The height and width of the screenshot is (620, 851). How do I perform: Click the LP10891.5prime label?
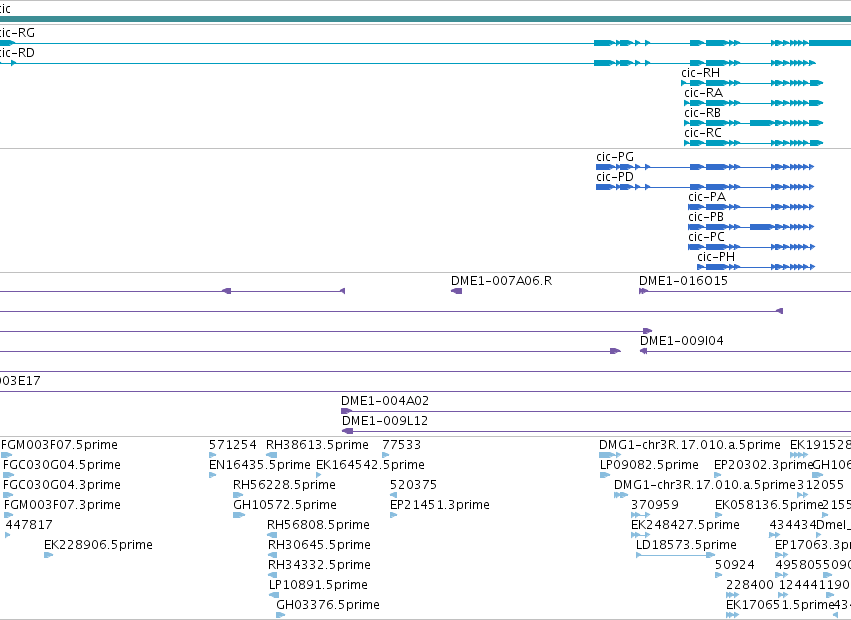[318, 585]
